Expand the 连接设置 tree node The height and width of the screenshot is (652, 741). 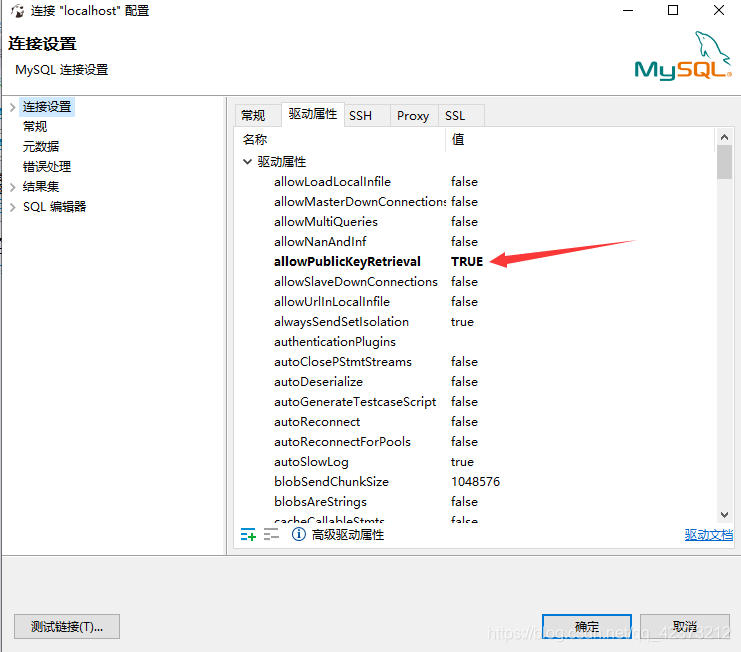pyautogui.click(x=12, y=107)
